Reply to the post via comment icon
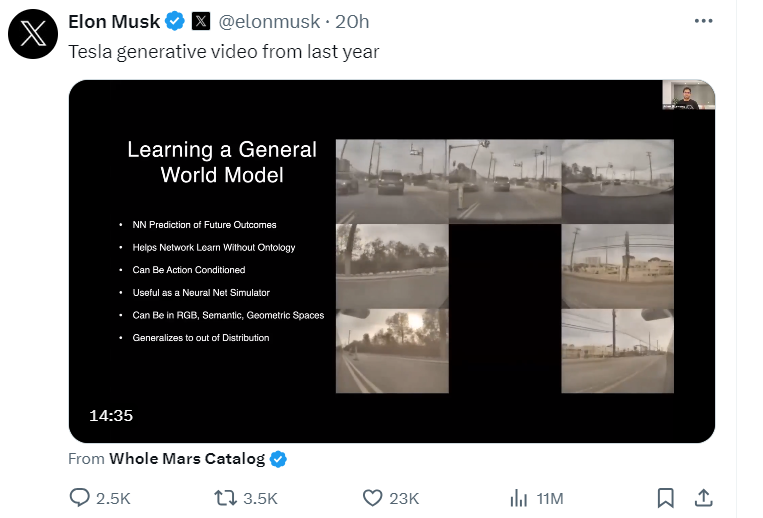 click(x=80, y=497)
